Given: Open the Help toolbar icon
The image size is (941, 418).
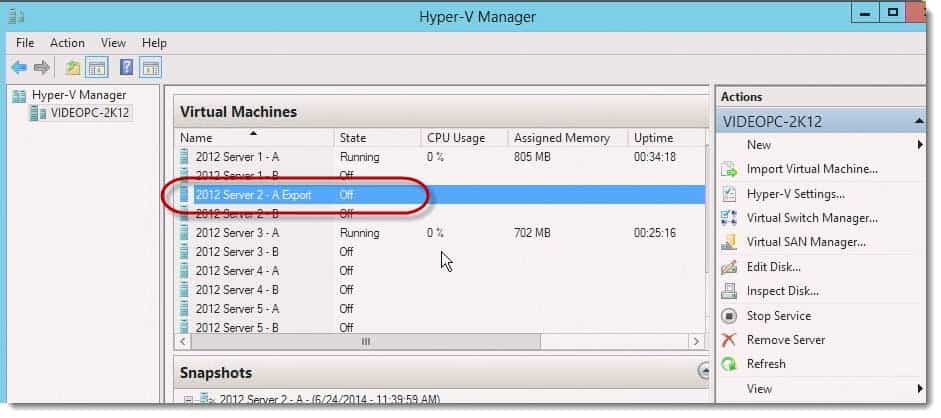Looking at the screenshot, I should 127,67.
